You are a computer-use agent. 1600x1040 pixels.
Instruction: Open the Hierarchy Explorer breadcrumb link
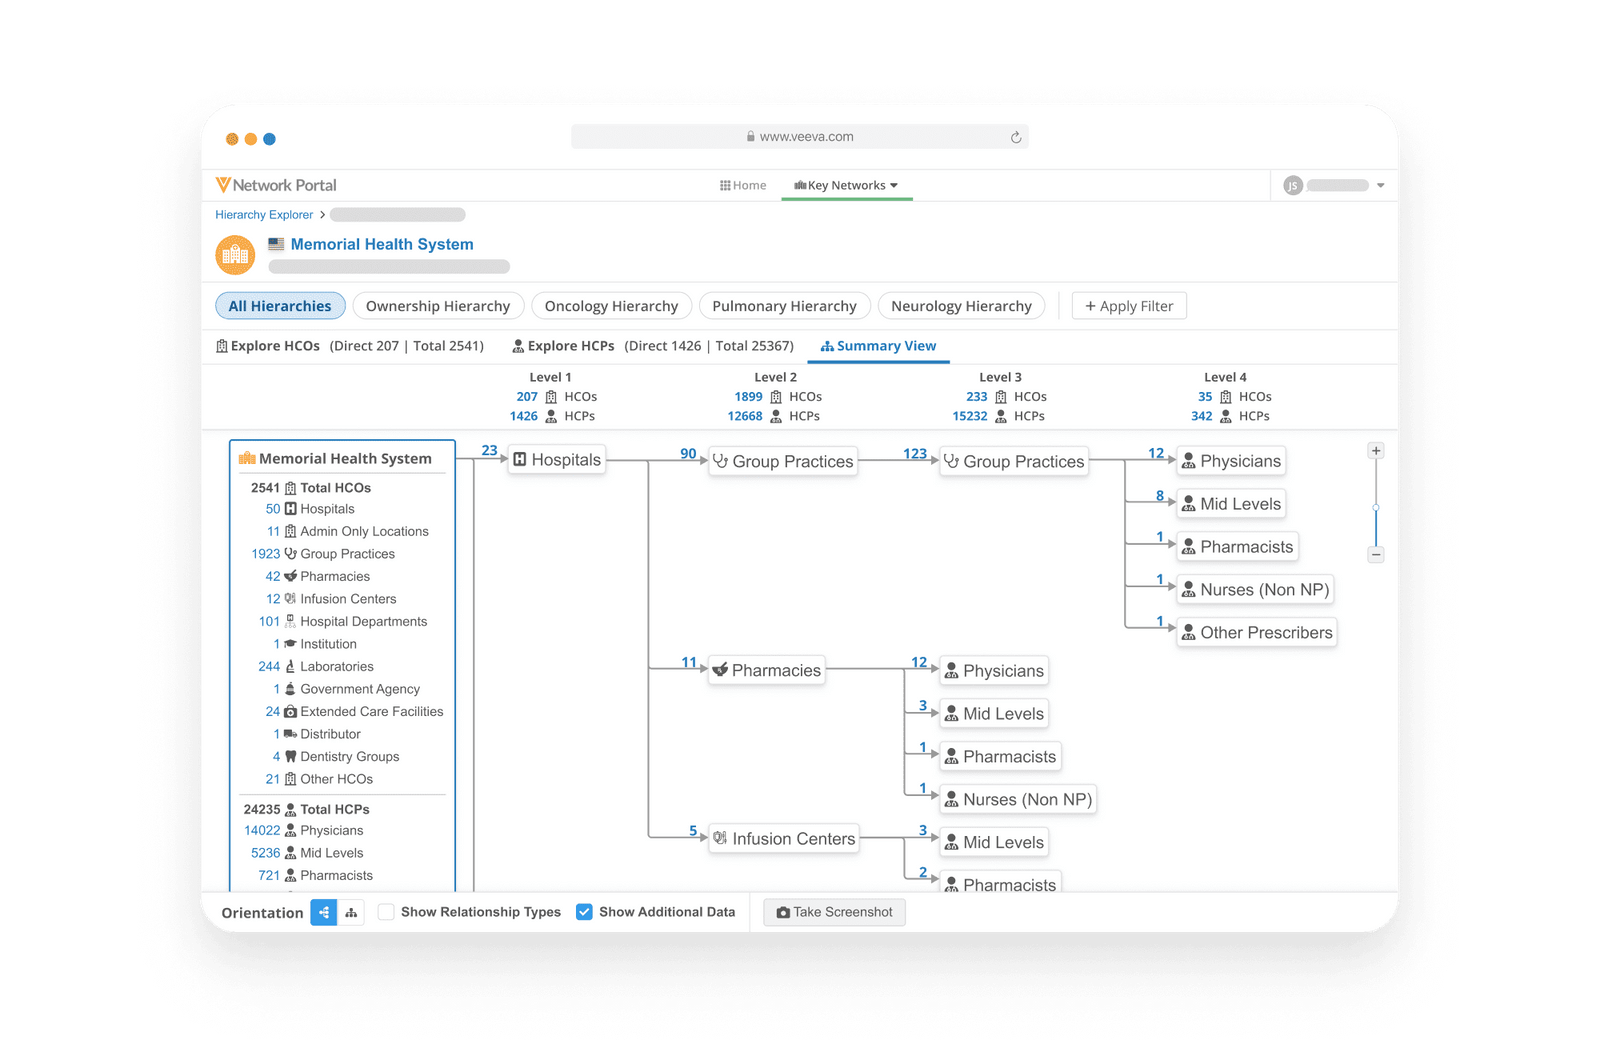click(x=264, y=215)
